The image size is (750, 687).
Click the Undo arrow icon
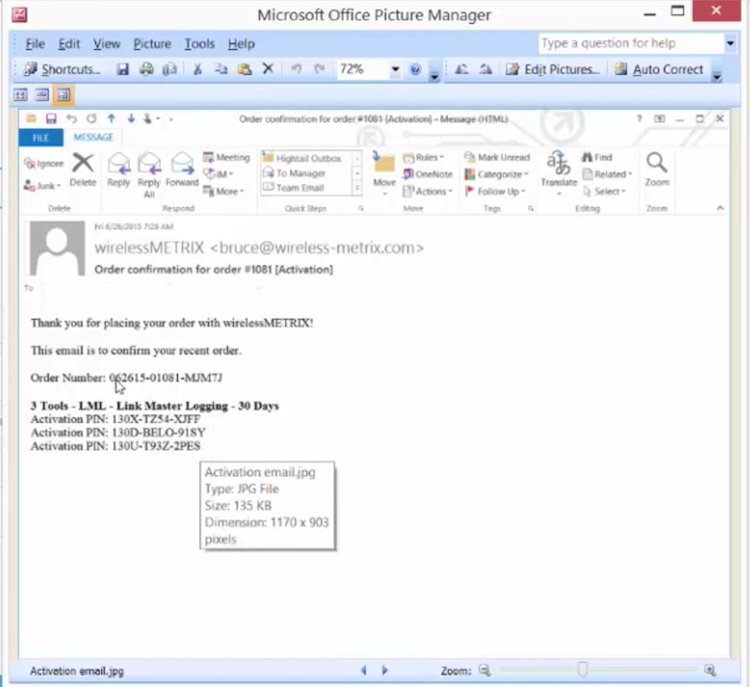coord(296,69)
